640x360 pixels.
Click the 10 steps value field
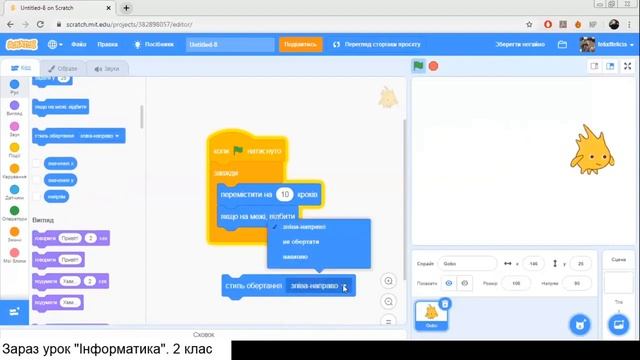coord(284,194)
